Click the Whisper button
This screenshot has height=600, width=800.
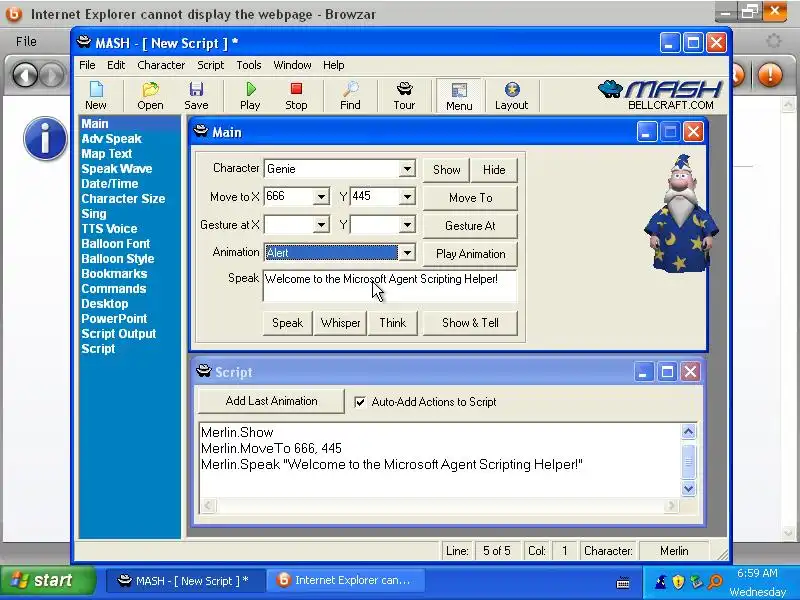pyautogui.click(x=340, y=323)
